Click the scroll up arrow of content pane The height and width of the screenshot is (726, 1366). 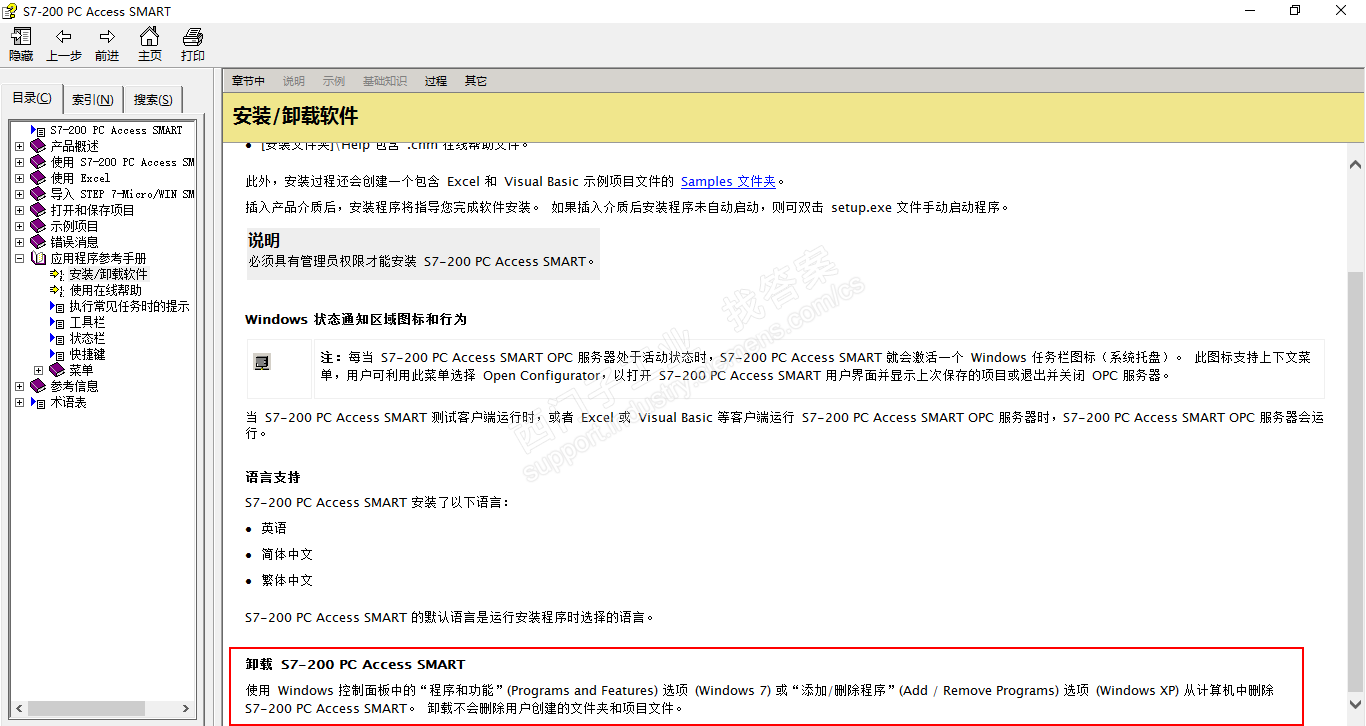coord(1356,164)
